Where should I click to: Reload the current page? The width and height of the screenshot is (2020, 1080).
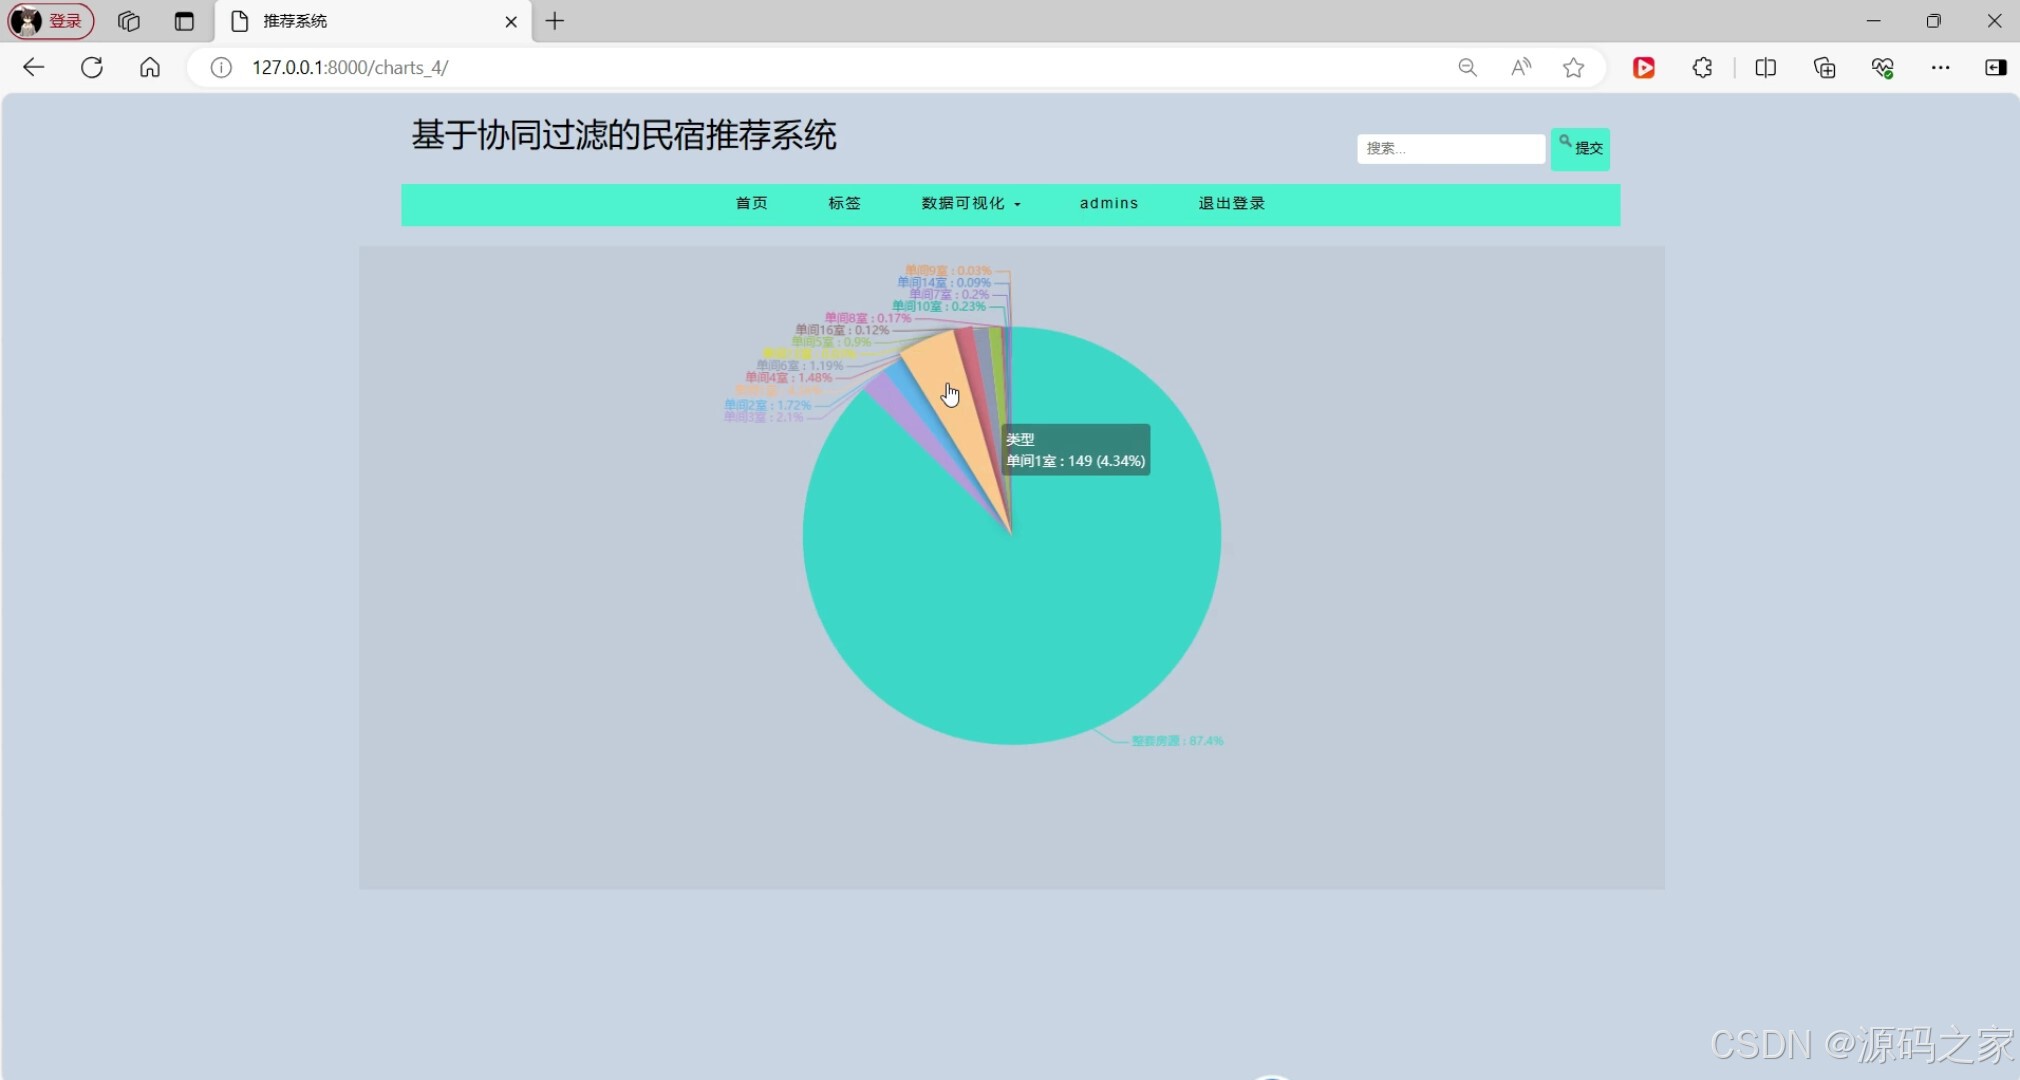[x=92, y=67]
